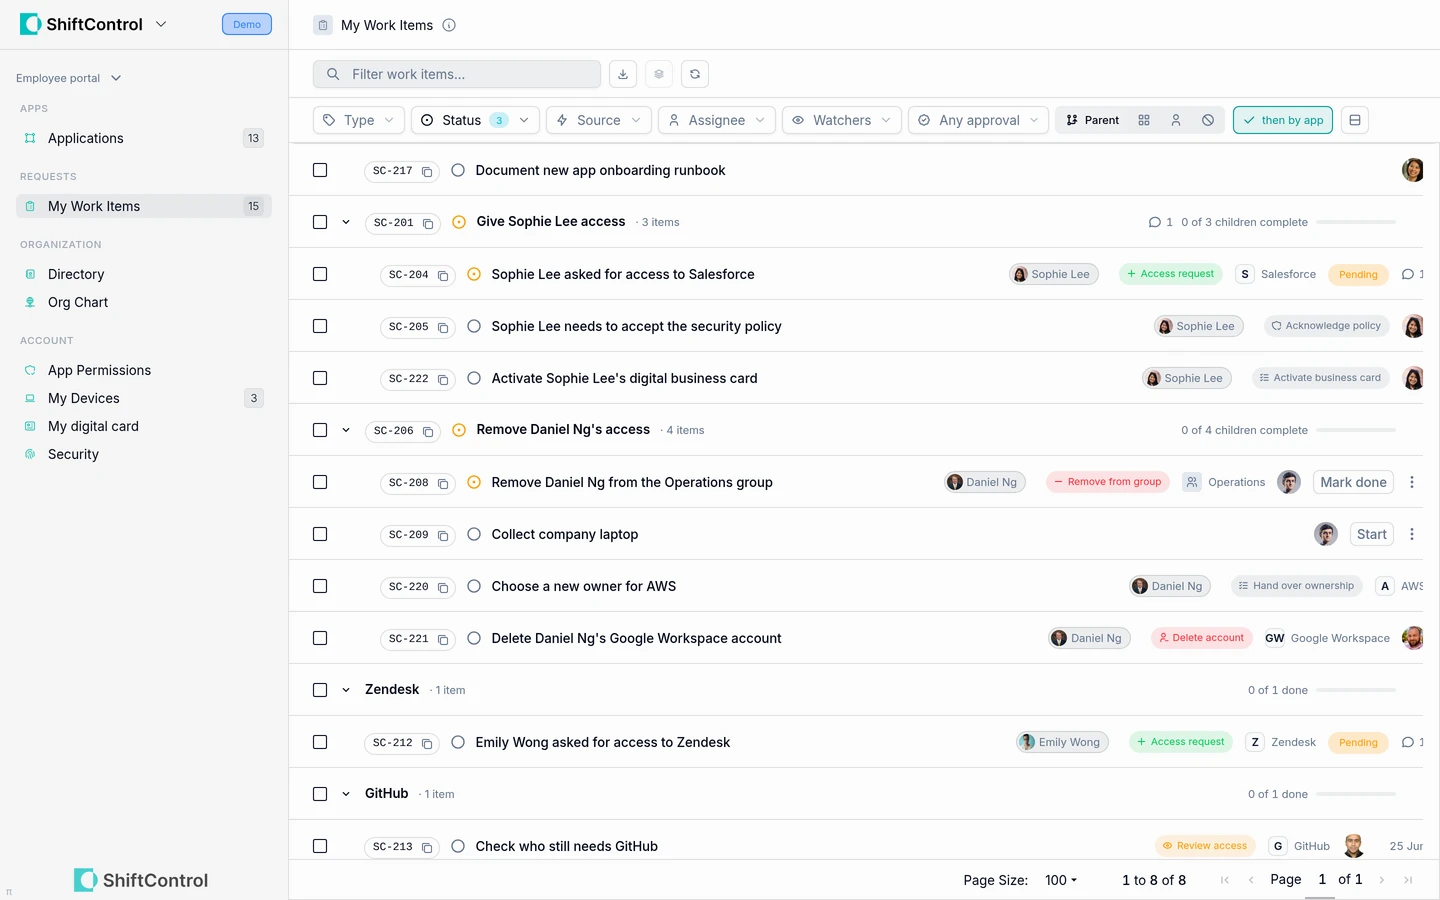Click status circle of SC-217 item
This screenshot has height=900, width=1440.
(458, 170)
